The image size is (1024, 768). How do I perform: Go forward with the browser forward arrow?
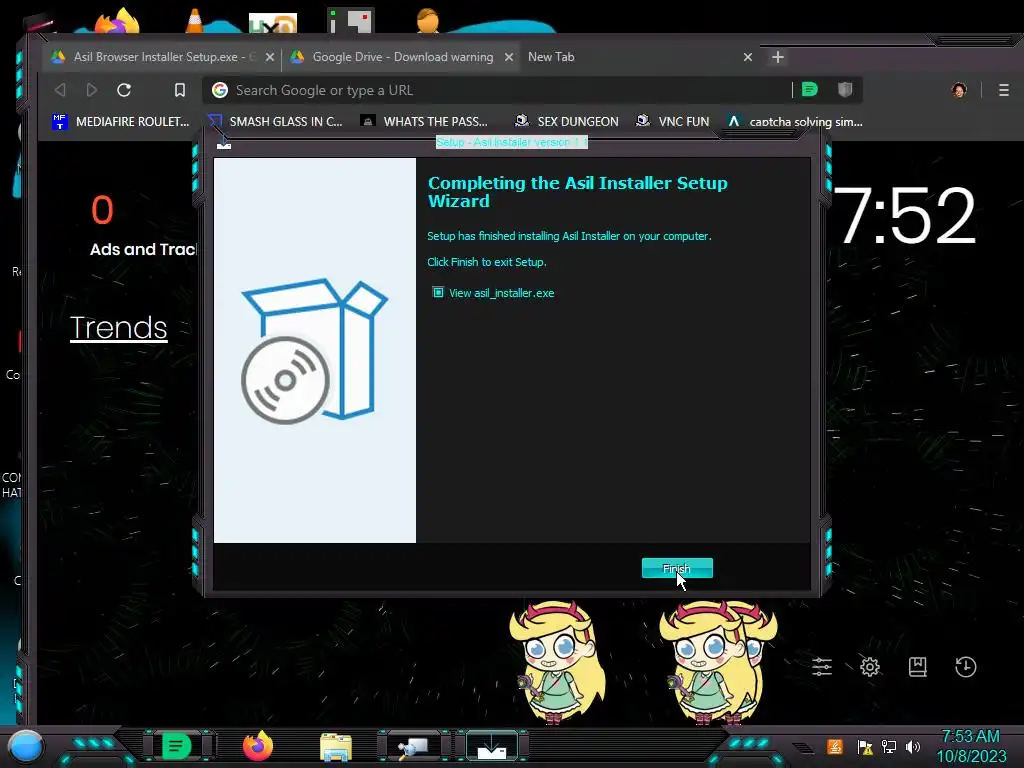click(x=92, y=90)
